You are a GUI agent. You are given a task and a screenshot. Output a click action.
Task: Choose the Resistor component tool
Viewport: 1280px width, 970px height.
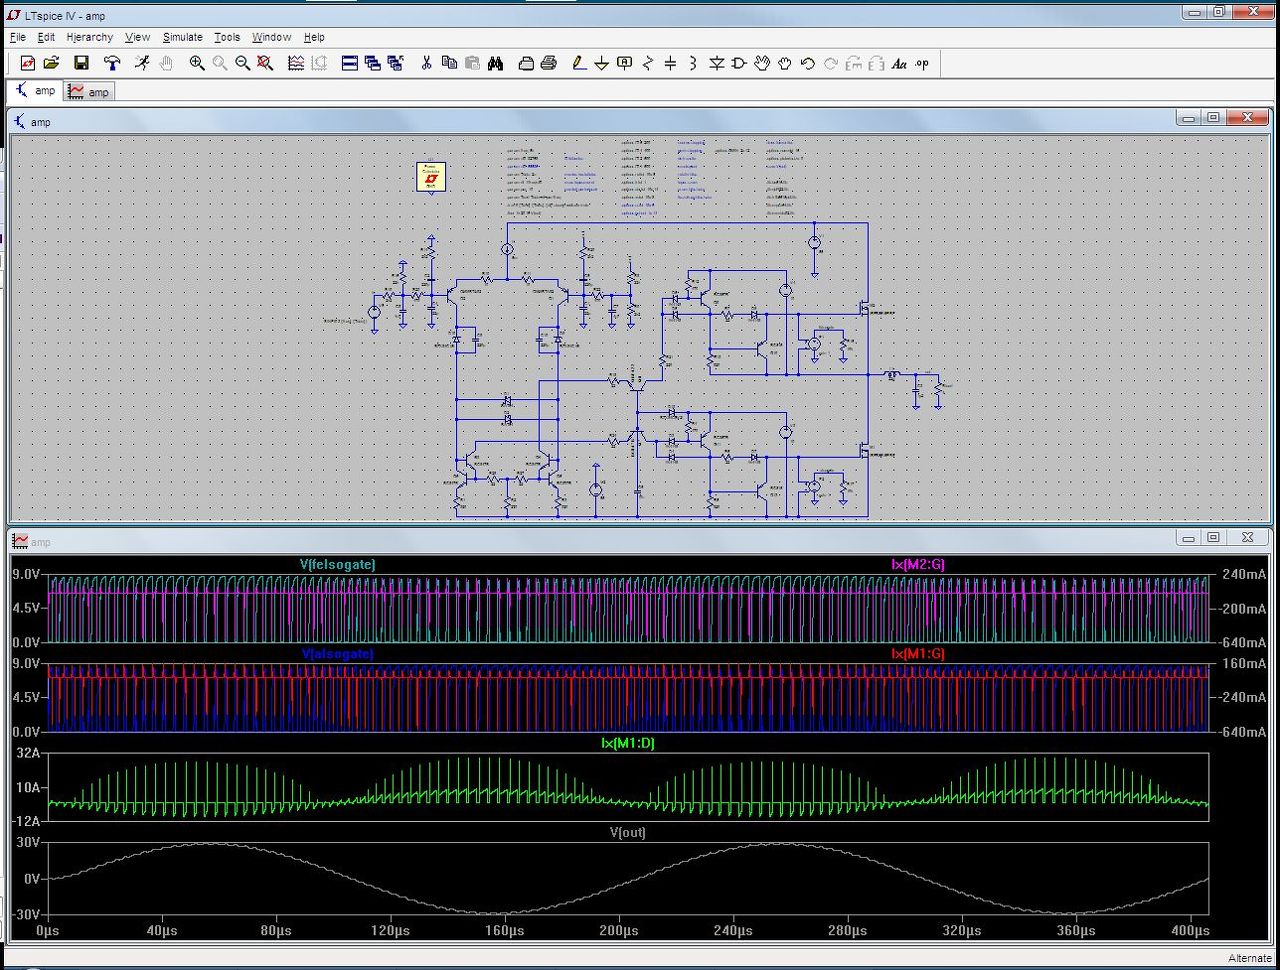(x=647, y=63)
